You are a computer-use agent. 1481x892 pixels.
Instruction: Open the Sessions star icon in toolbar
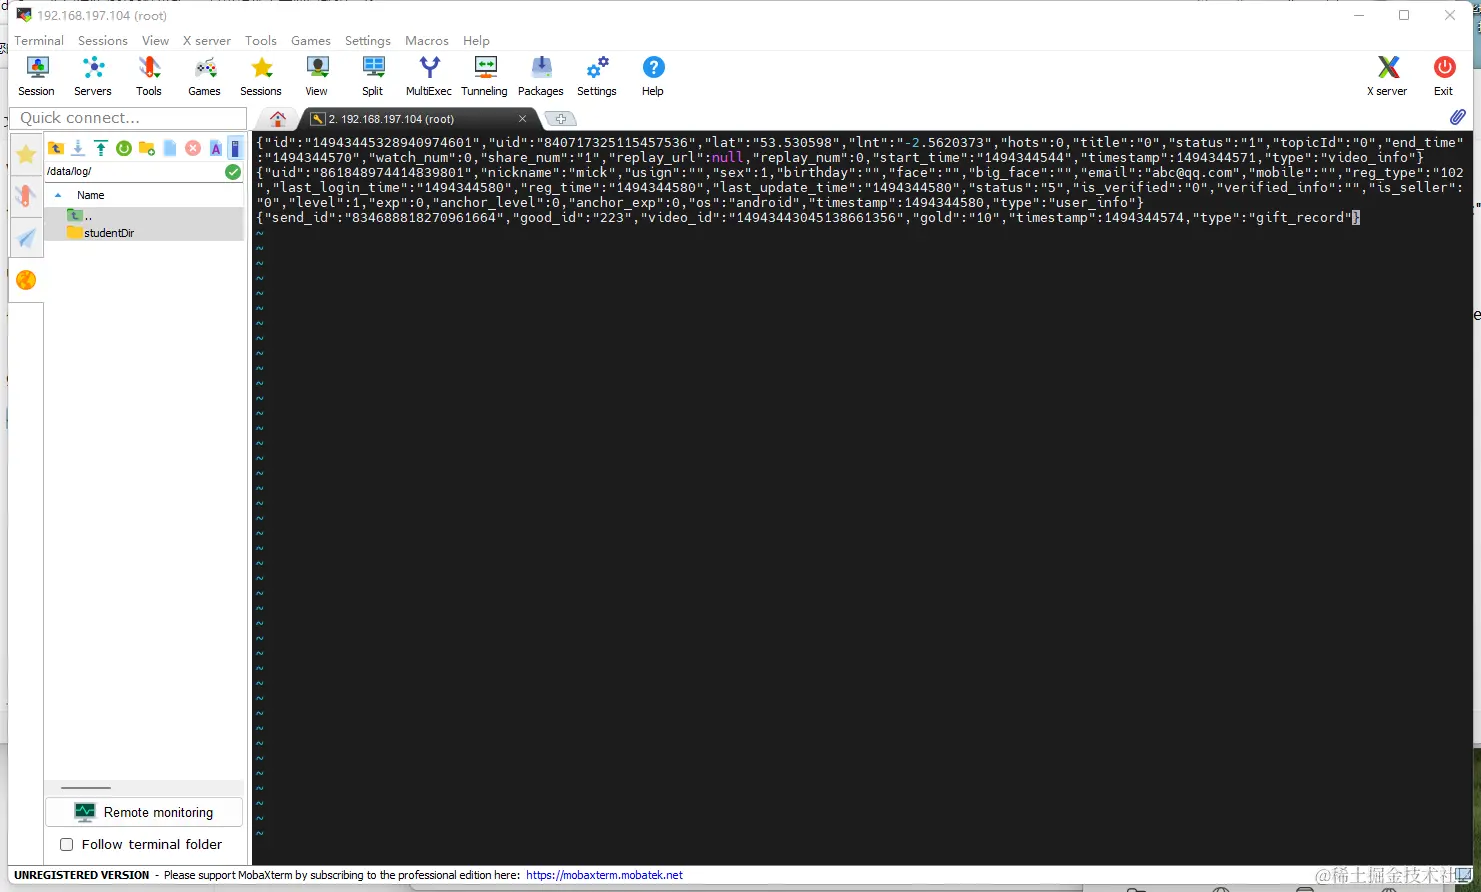[x=261, y=76]
